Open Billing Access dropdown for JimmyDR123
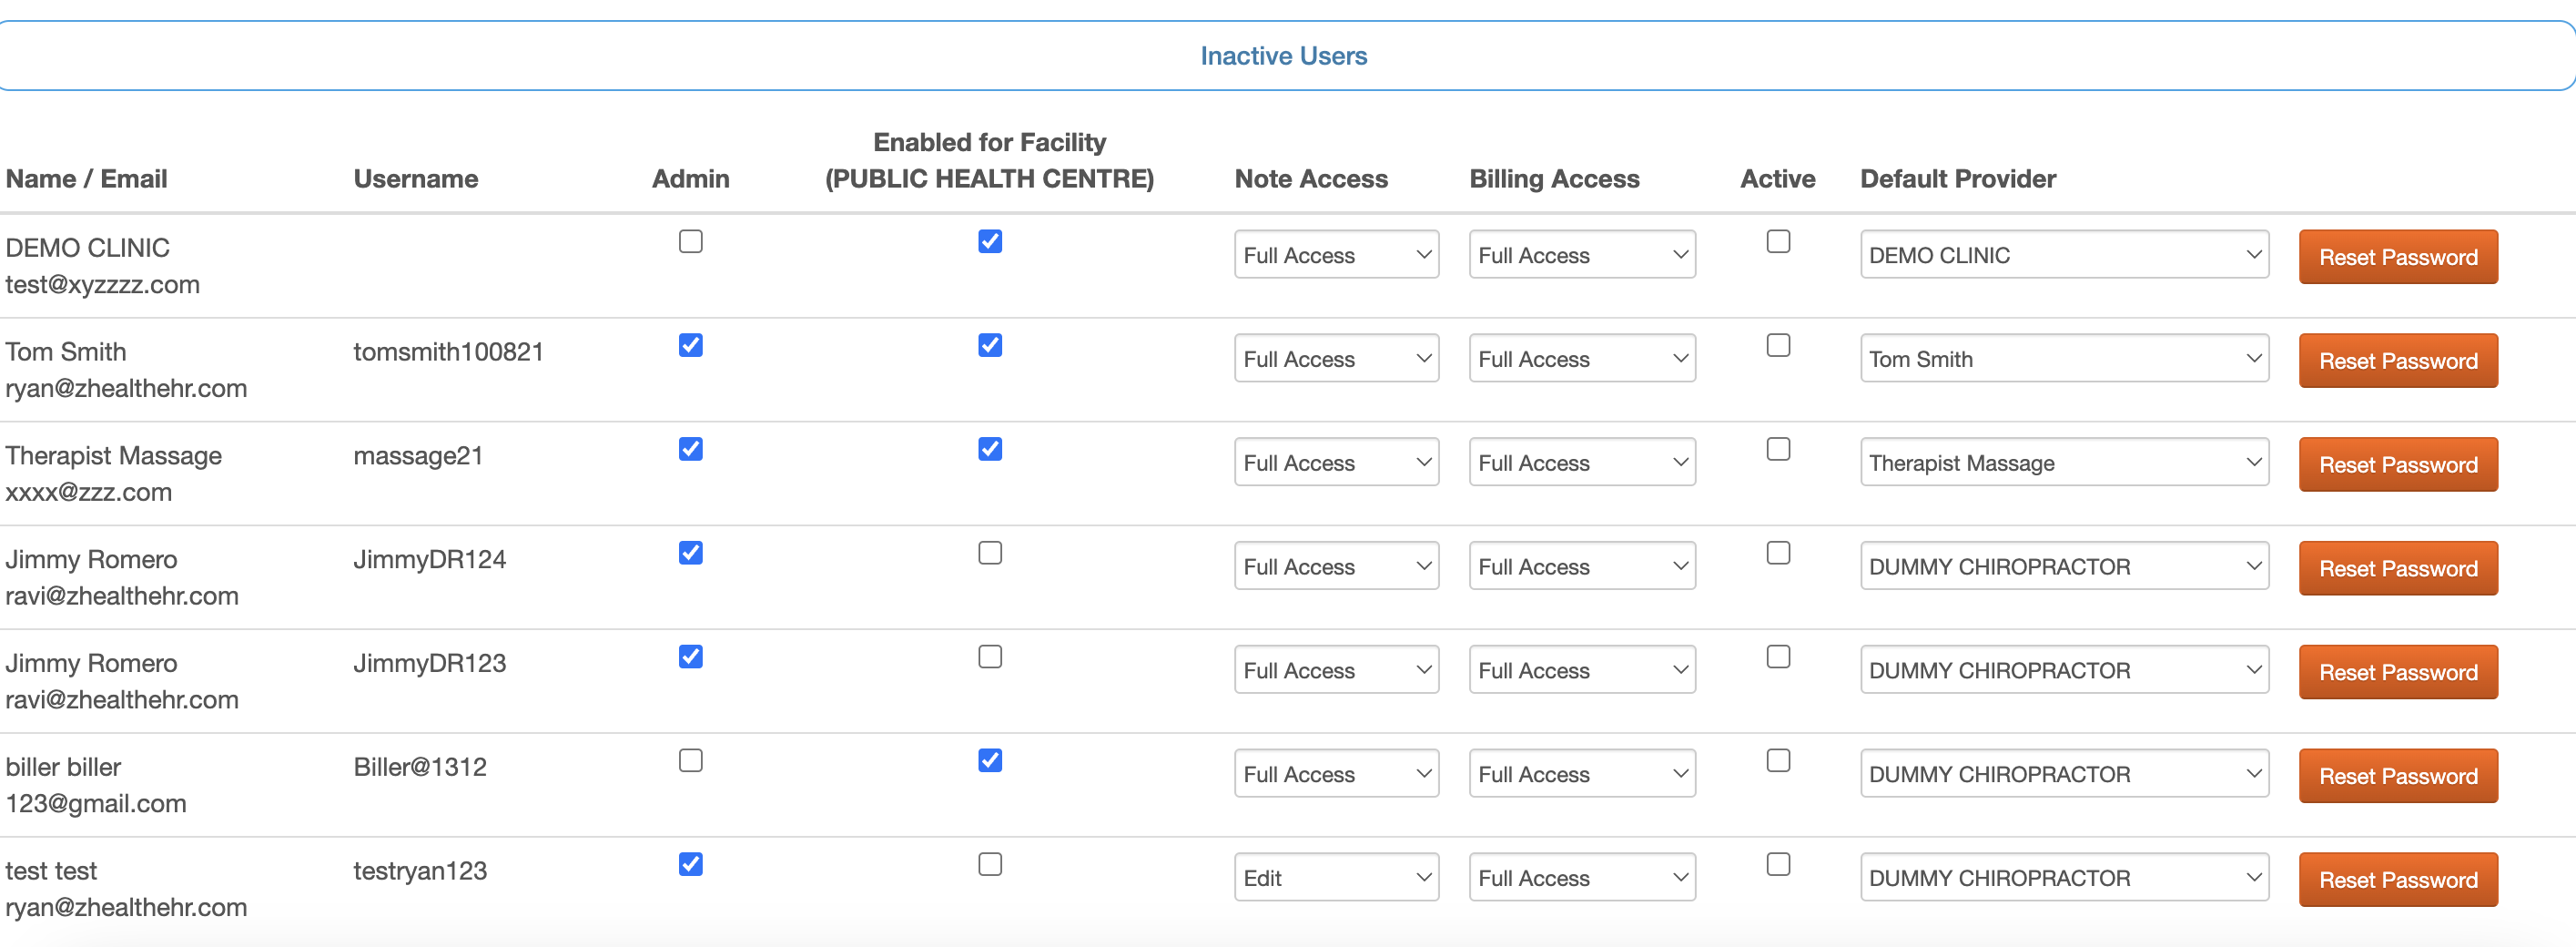The width and height of the screenshot is (2576, 947). (1582, 671)
